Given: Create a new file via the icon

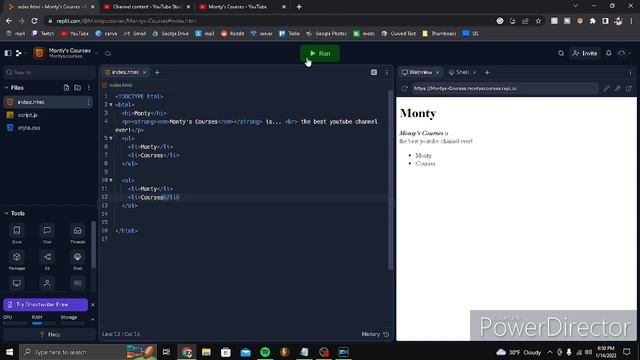Looking at the screenshot, I should point(66,88).
